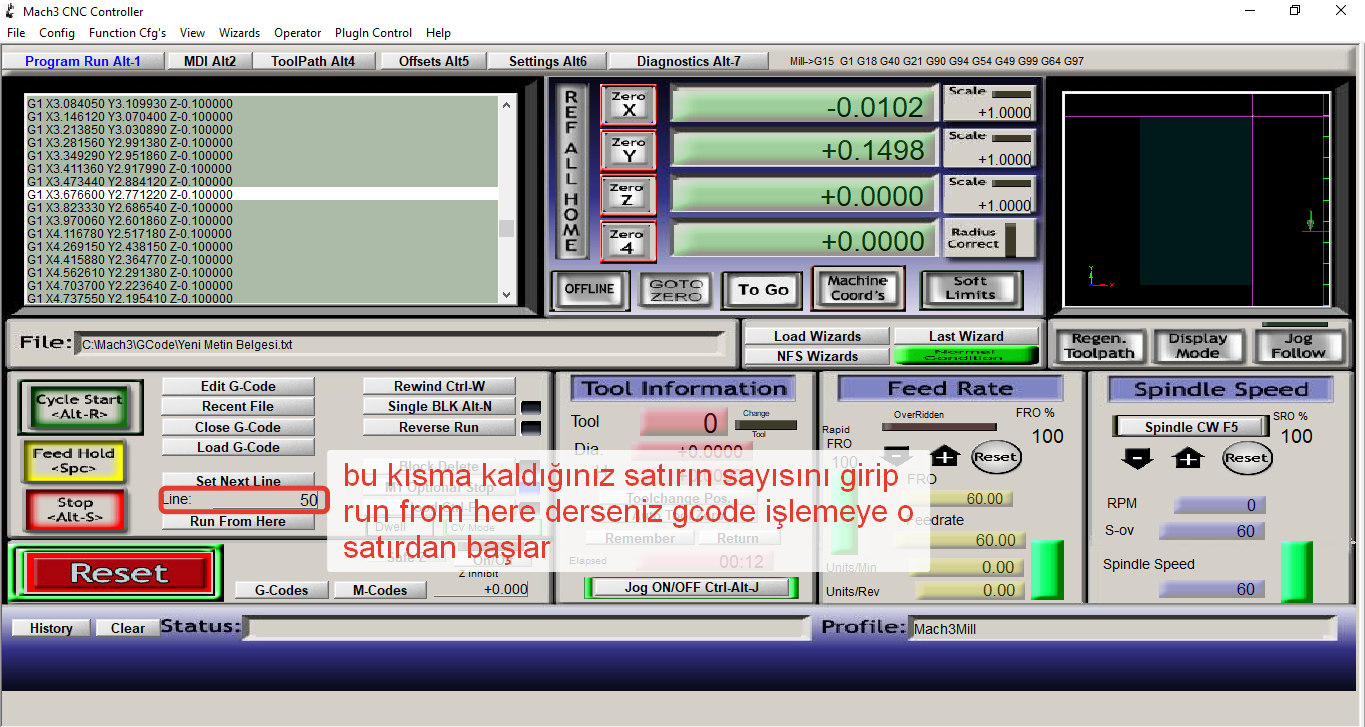Click the vertical REF ALL HOME button
The height and width of the screenshot is (727, 1365).
571,170
